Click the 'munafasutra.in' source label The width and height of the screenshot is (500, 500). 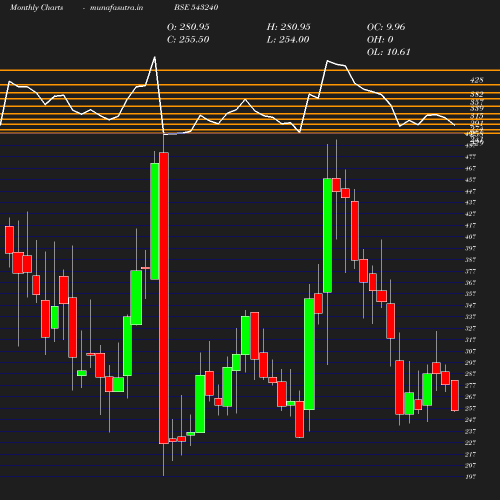[116, 8]
